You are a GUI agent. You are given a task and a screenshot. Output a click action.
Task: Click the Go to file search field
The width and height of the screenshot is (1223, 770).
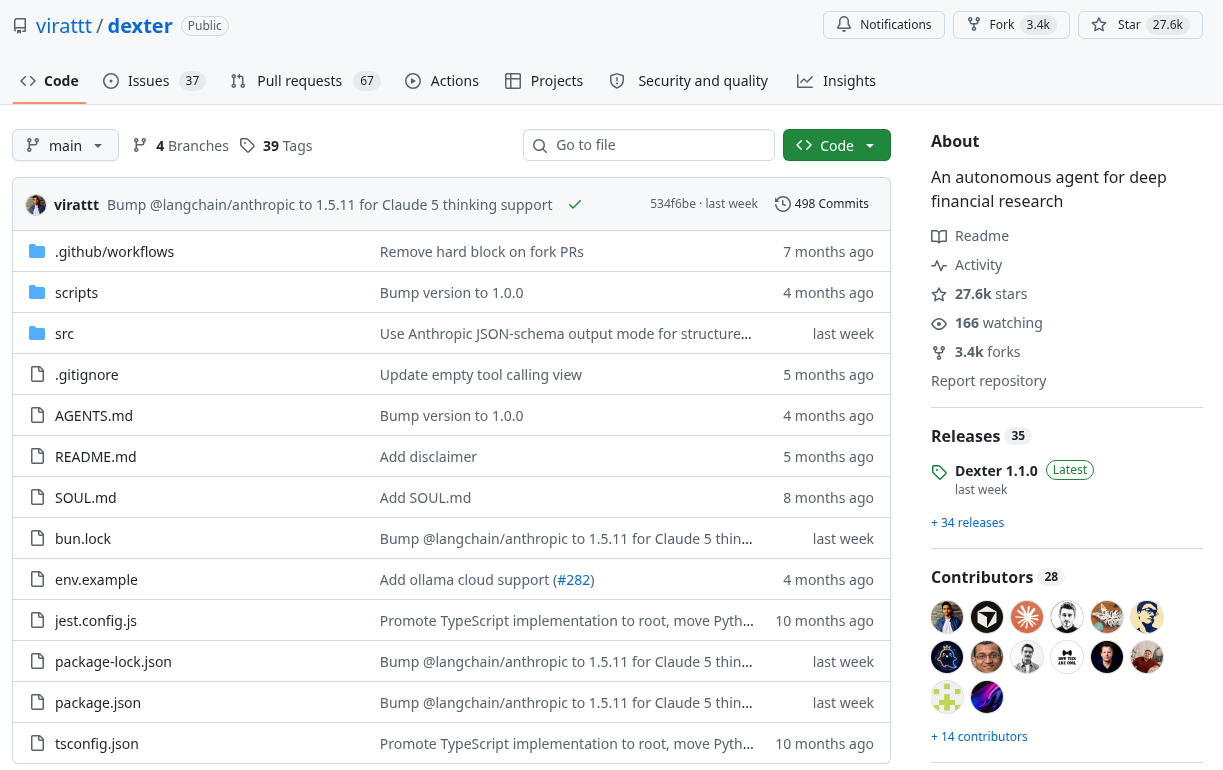click(x=649, y=145)
